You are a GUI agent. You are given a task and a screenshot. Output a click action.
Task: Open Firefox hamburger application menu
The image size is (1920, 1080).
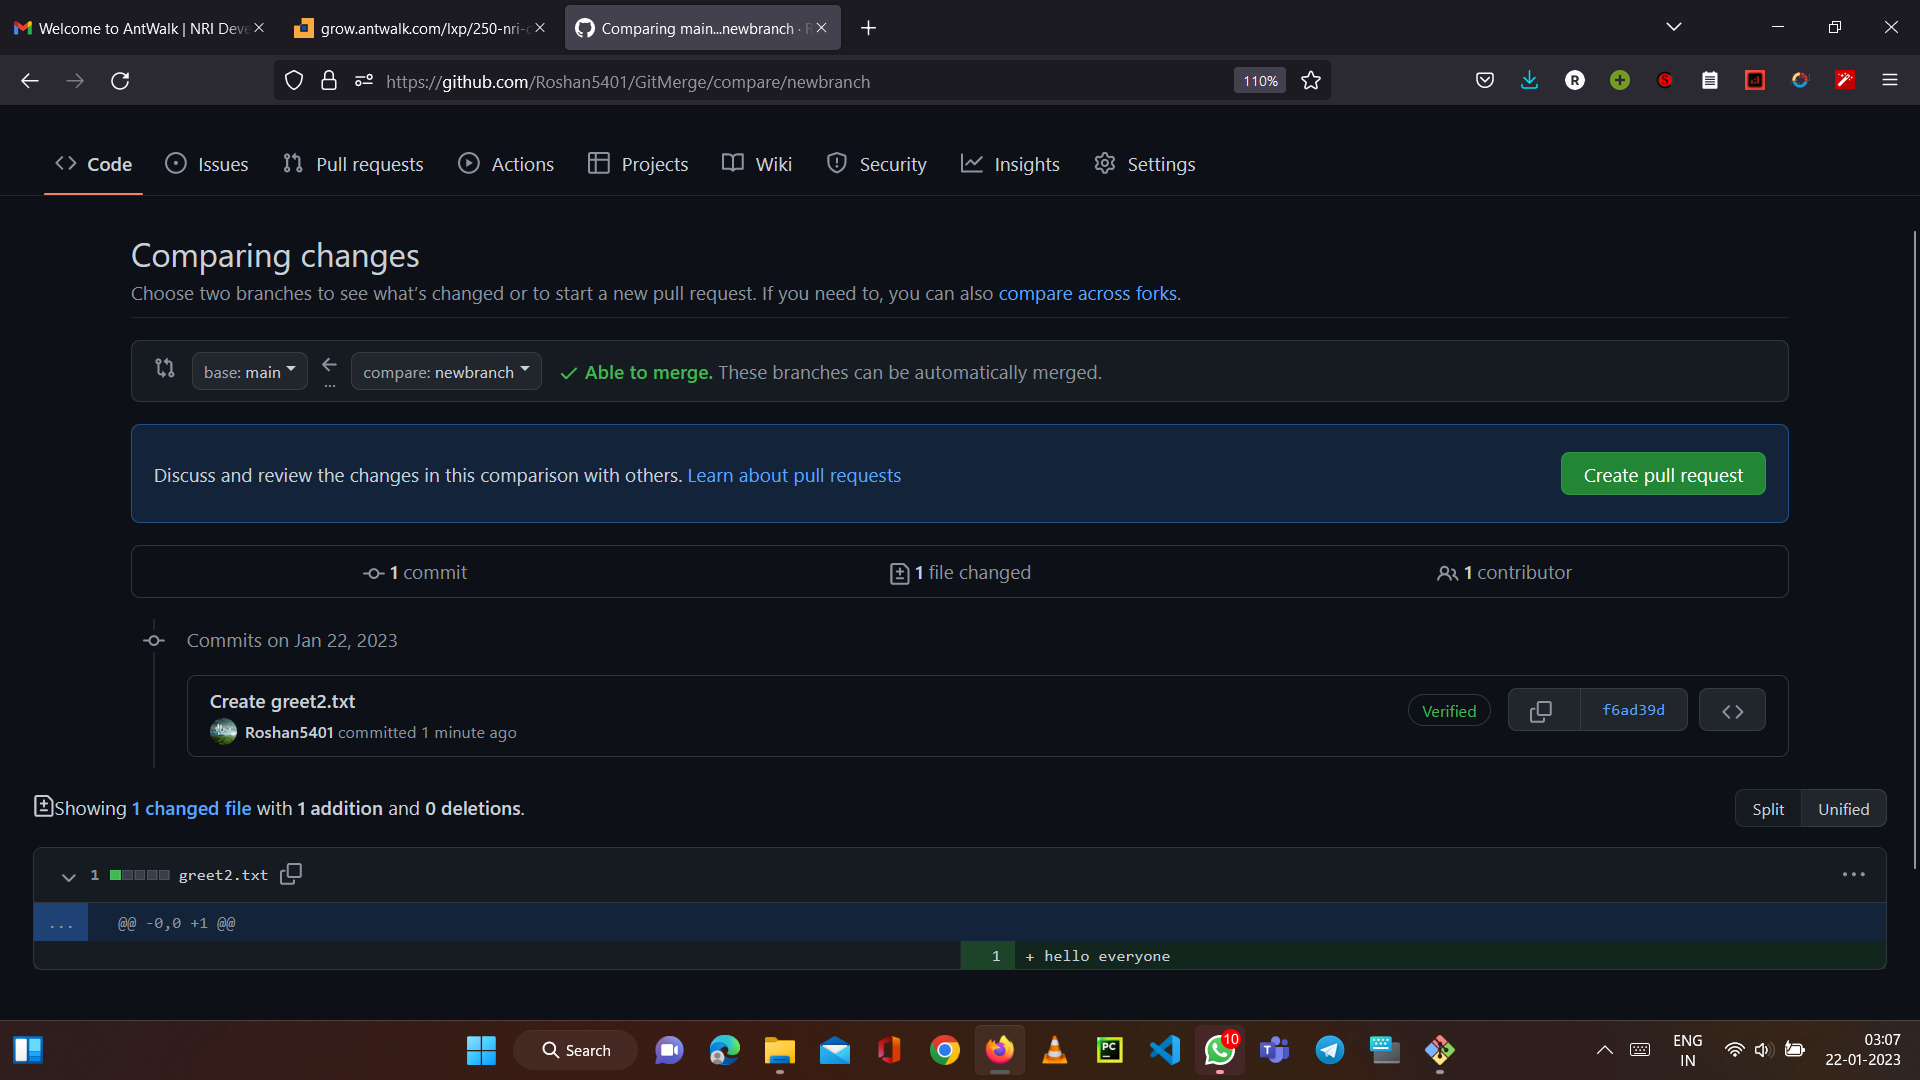coord(1889,81)
